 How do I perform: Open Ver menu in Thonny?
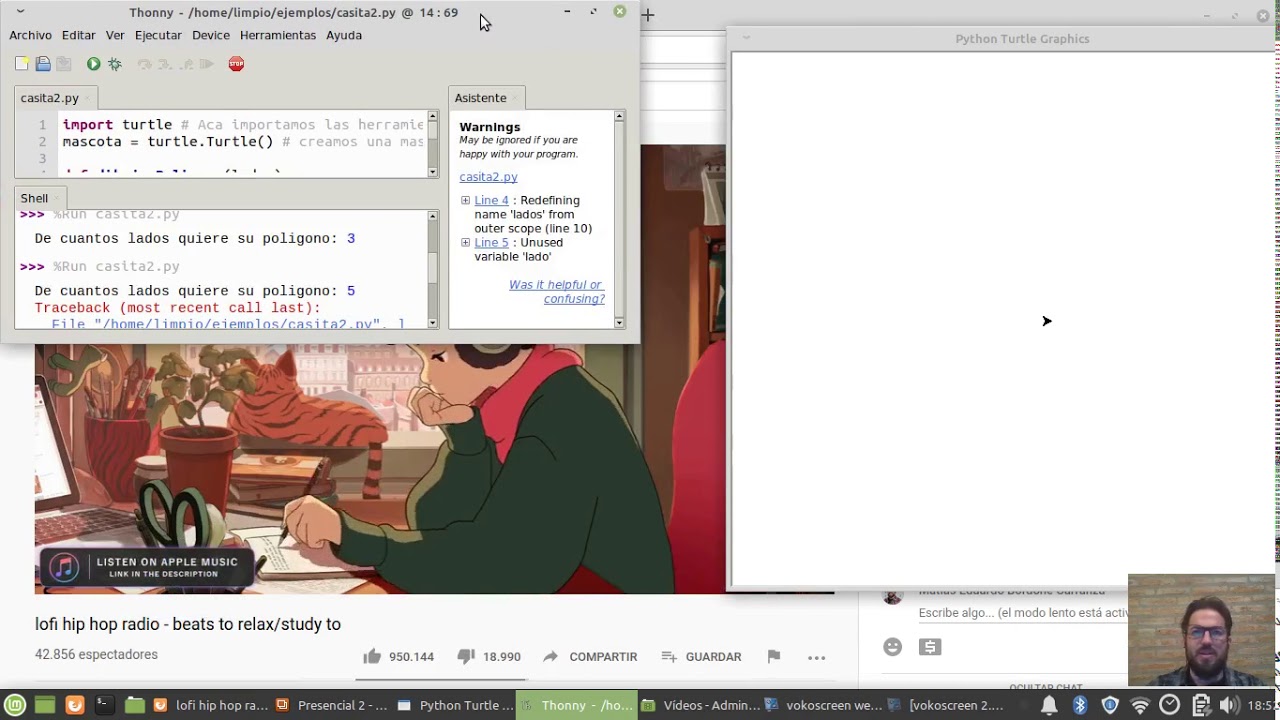tap(115, 35)
